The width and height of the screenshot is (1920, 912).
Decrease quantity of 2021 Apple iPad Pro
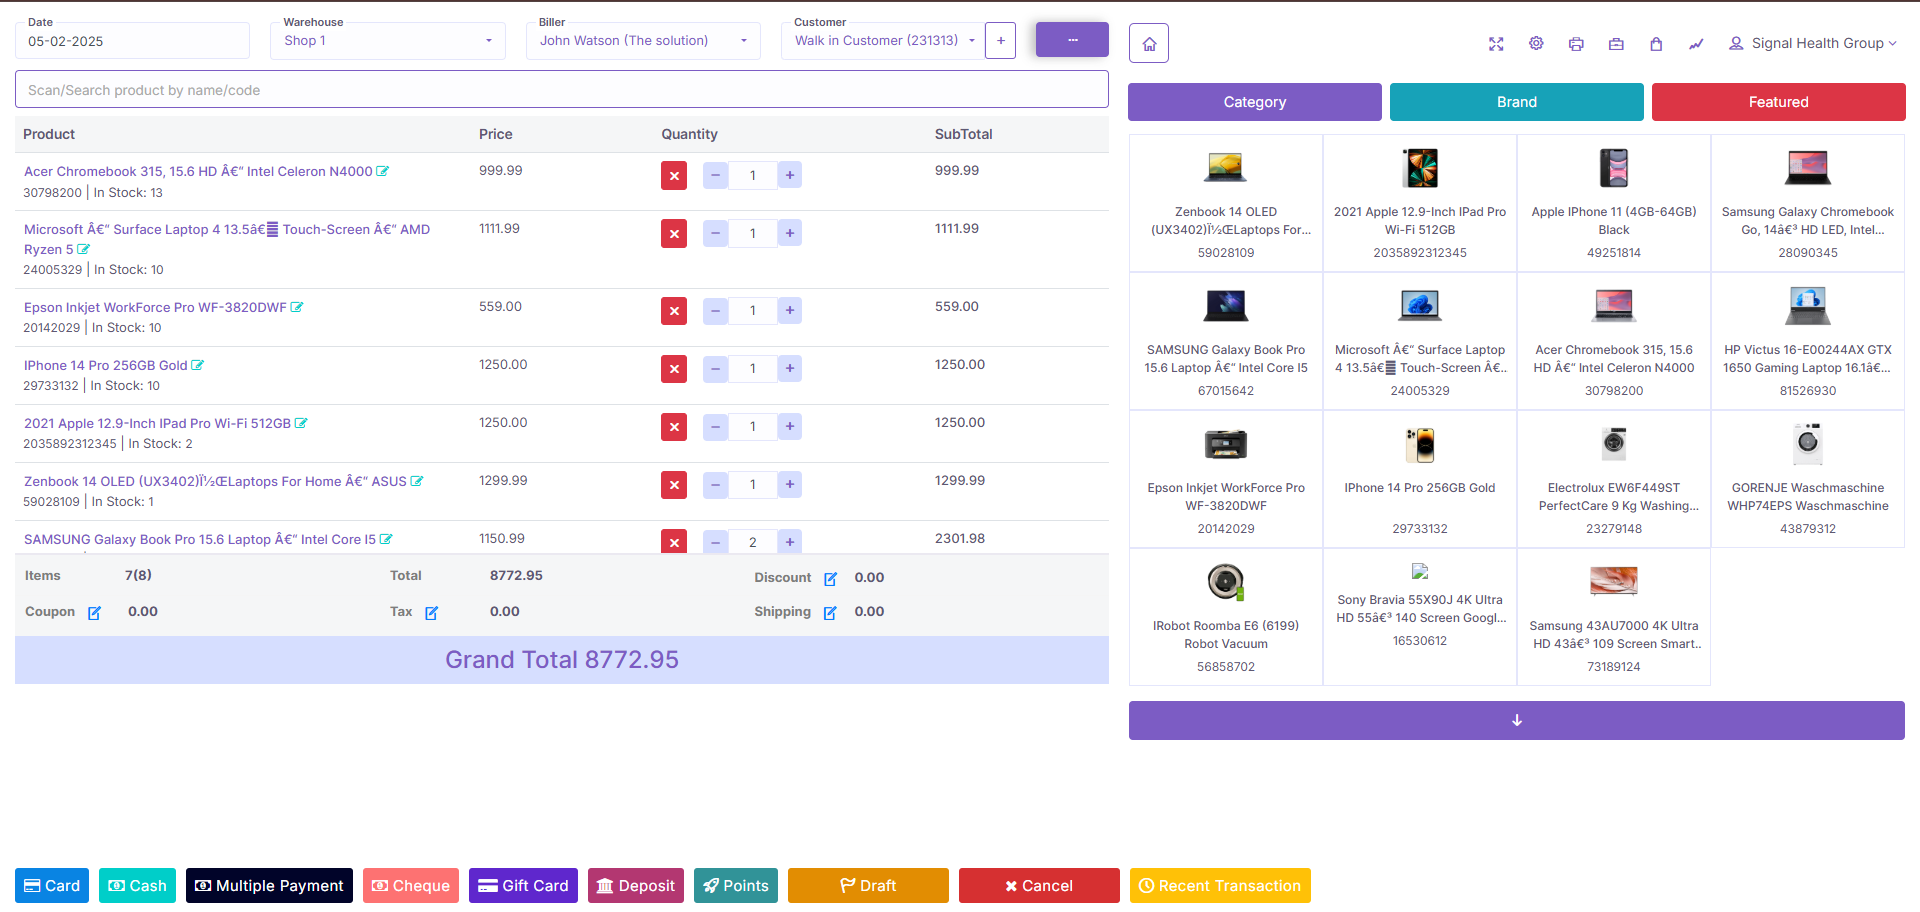(715, 426)
